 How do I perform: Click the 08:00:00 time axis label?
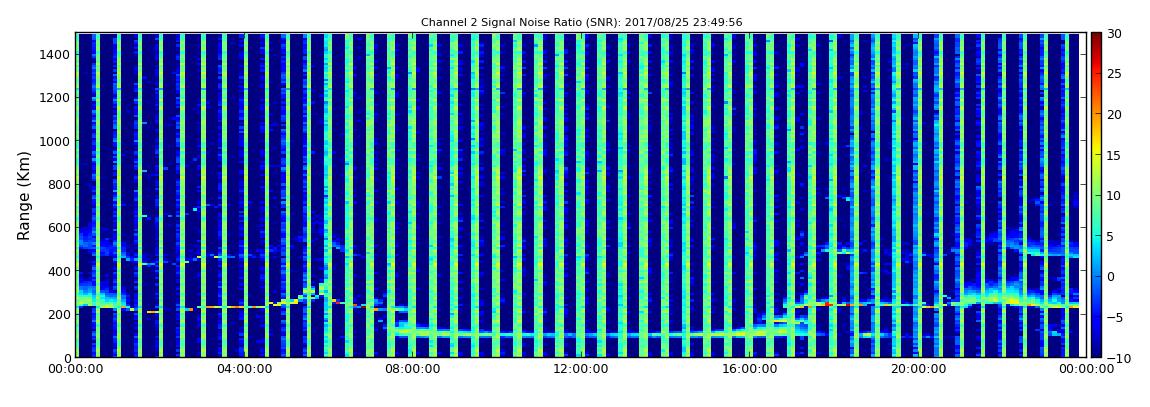(x=412, y=370)
